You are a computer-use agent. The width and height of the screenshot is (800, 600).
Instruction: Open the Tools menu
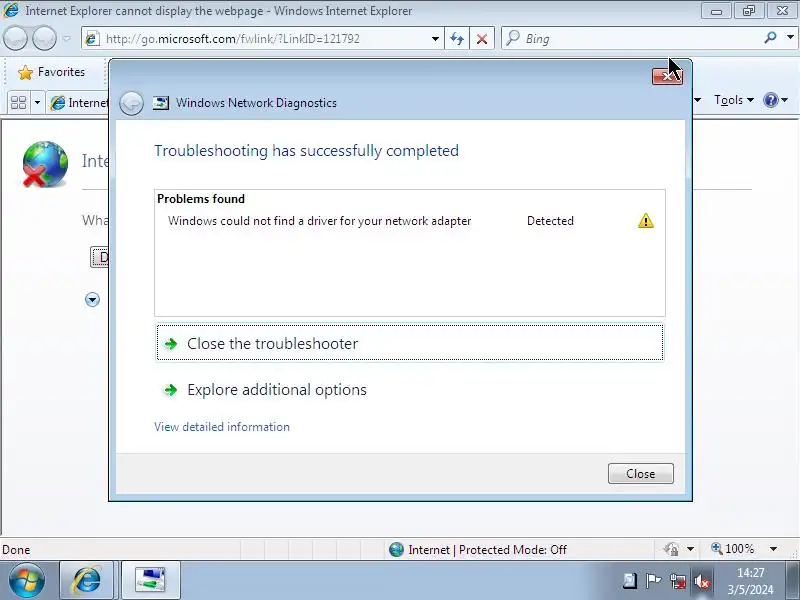[734, 100]
